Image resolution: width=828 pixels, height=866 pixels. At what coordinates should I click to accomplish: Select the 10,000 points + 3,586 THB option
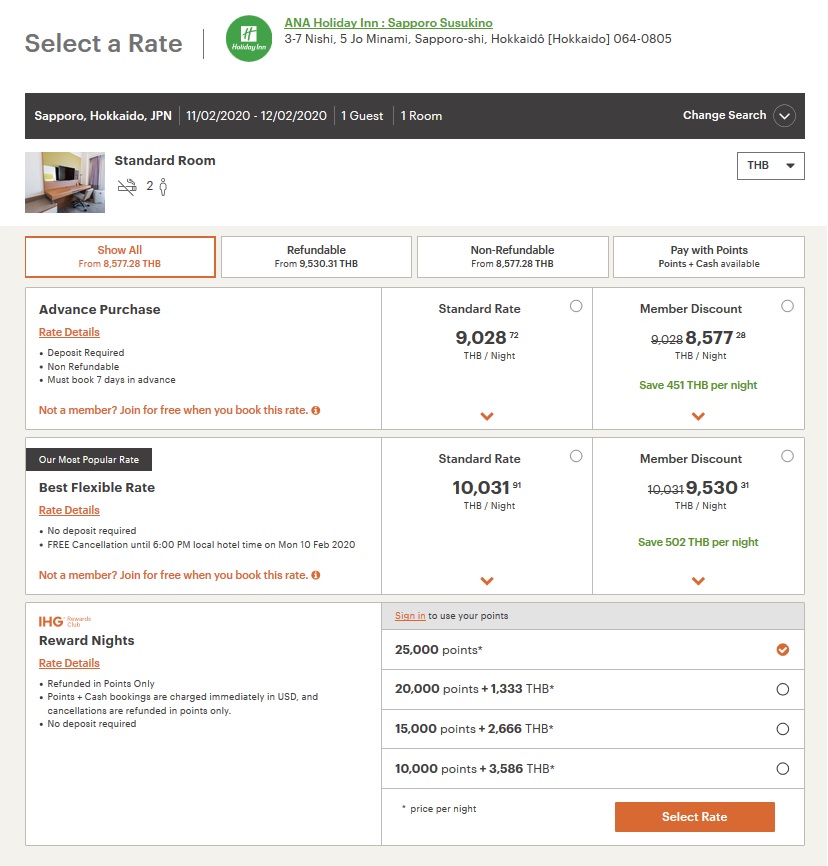(x=782, y=769)
